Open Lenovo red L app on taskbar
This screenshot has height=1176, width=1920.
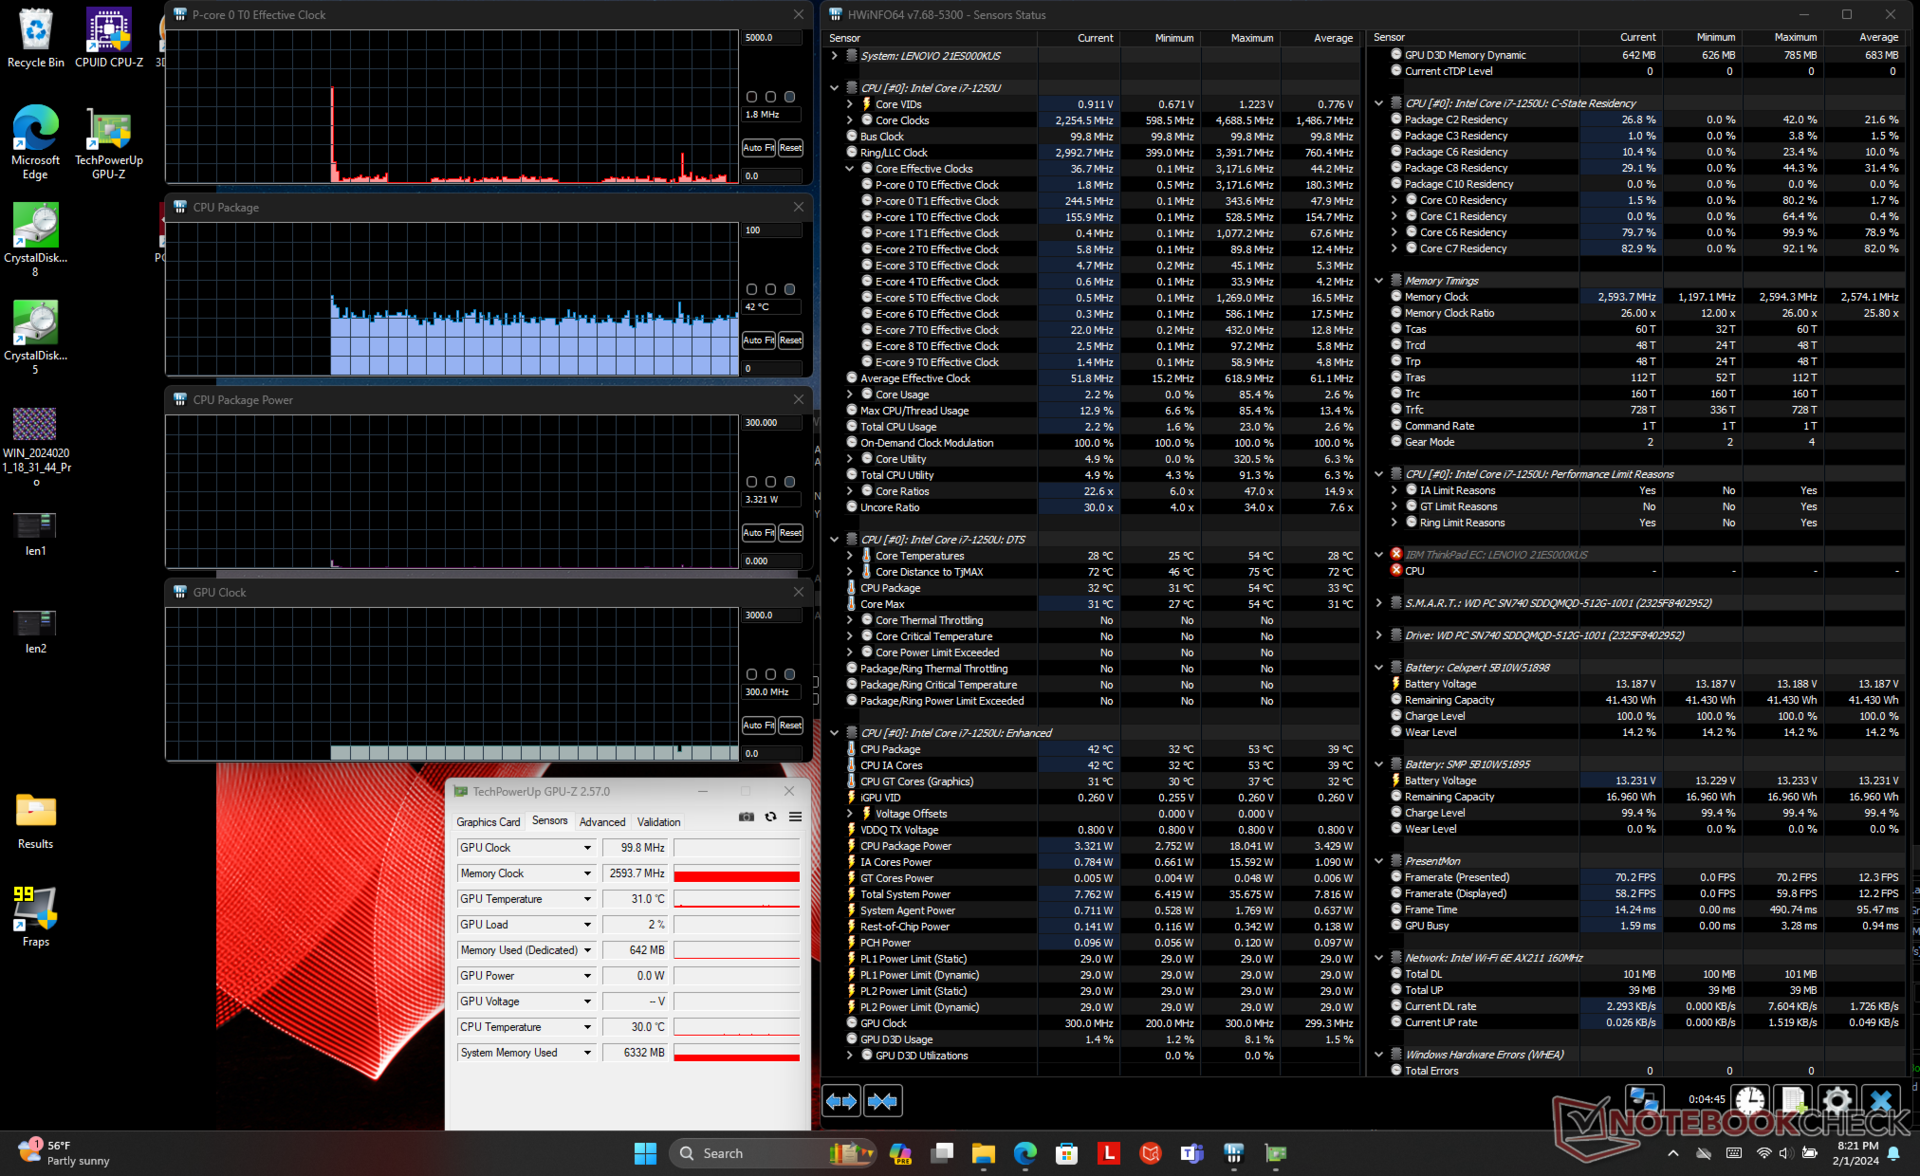(1109, 1153)
